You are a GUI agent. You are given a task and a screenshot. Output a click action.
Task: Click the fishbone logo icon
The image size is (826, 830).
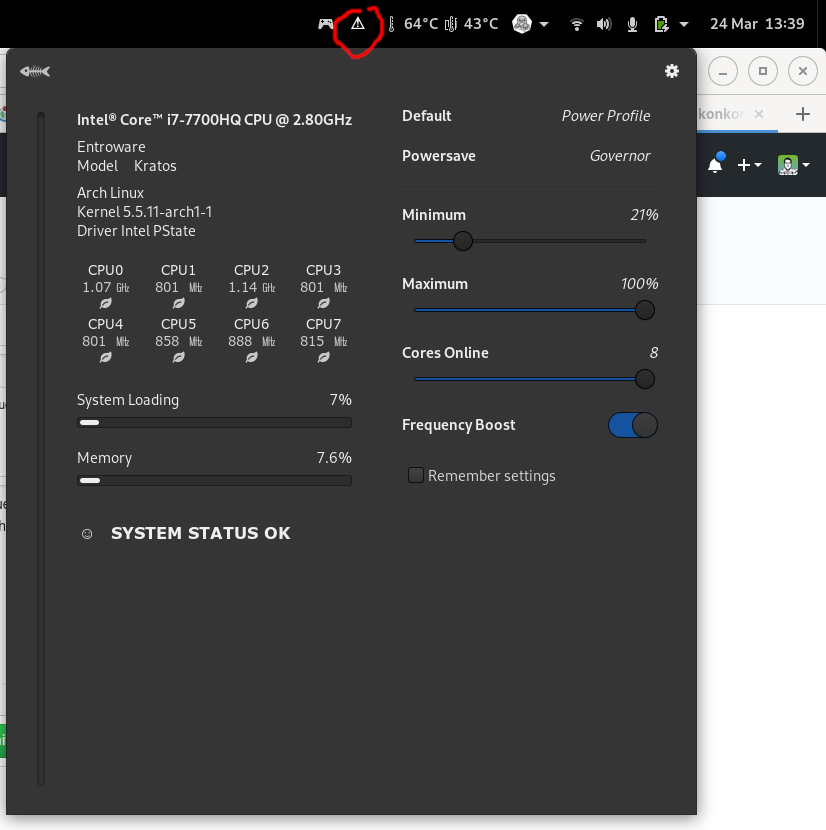click(35, 71)
